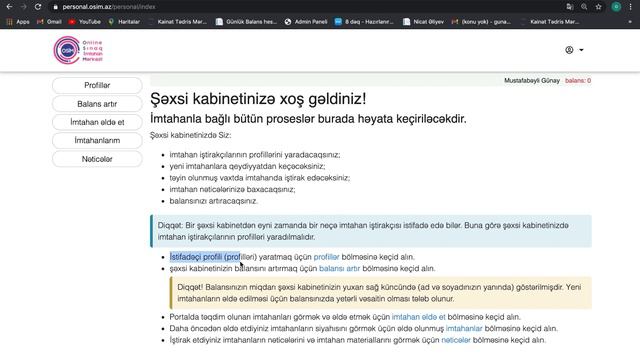Open the user account icon menu
Screen dimensions: 640x360
click(569, 50)
